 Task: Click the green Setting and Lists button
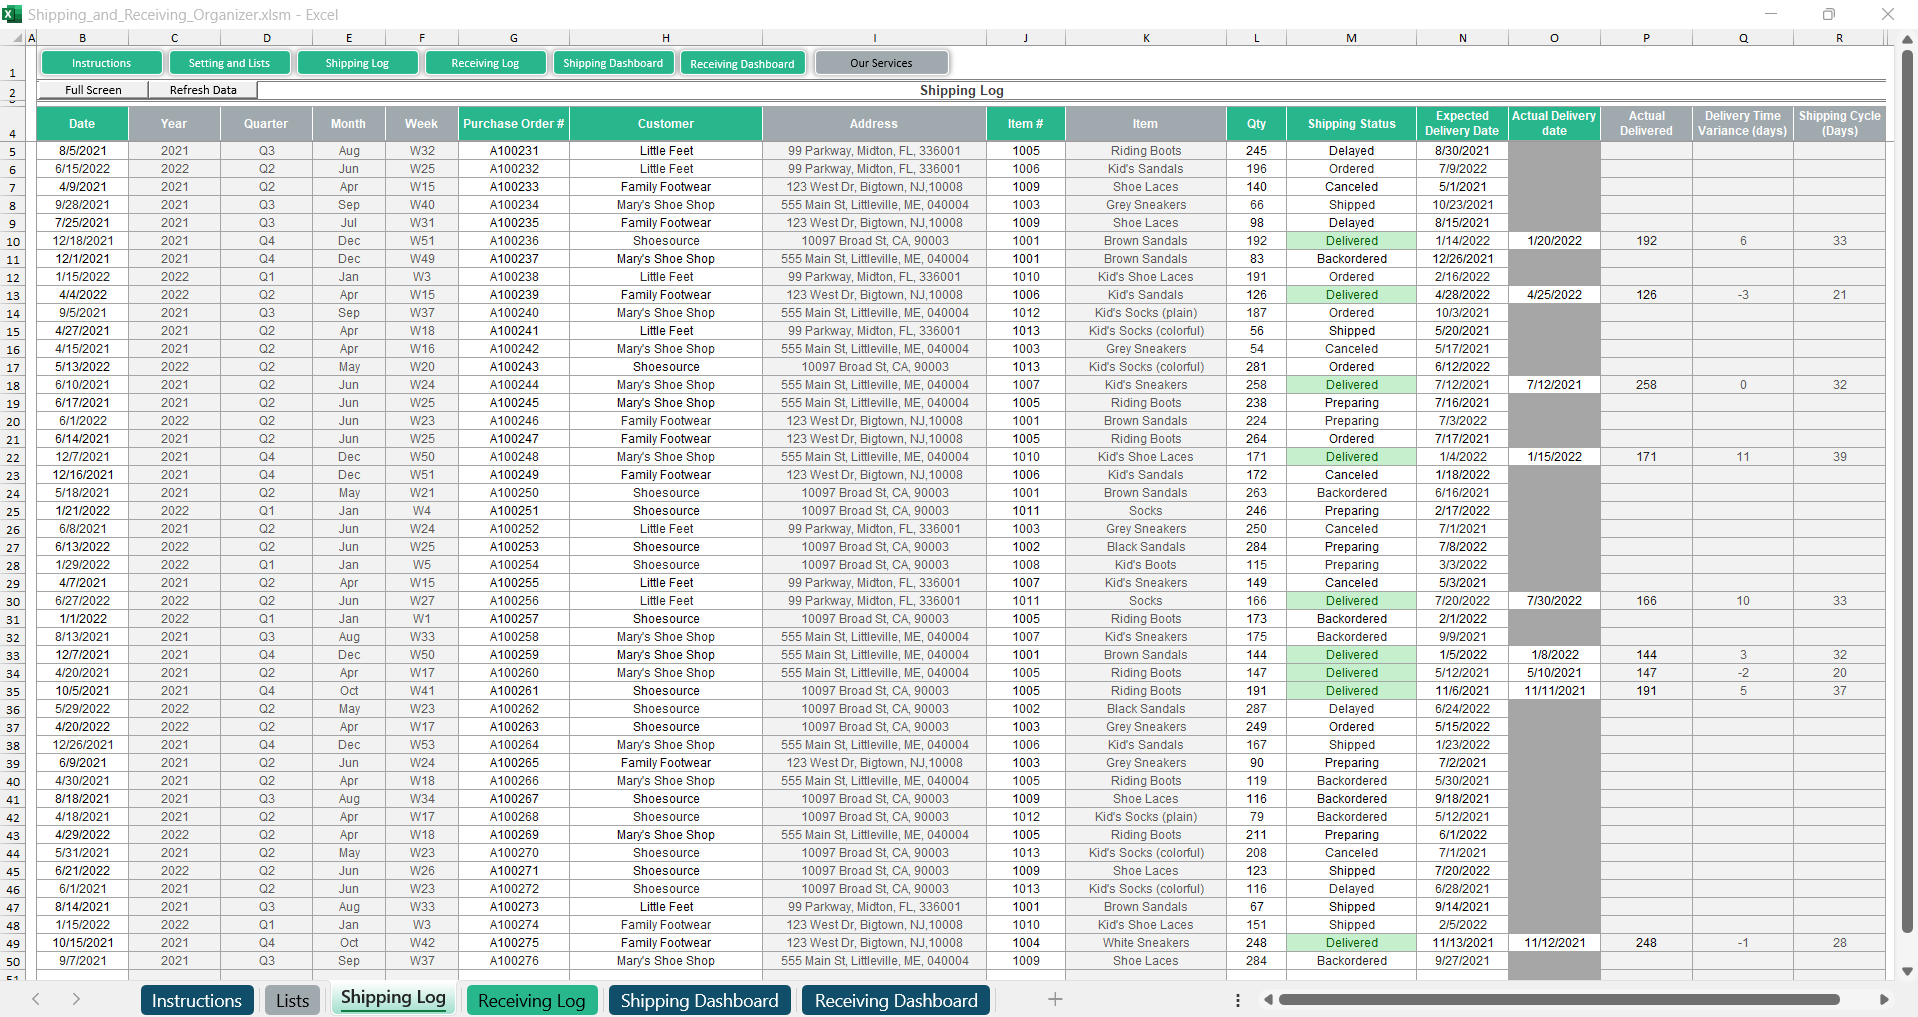[x=229, y=63]
